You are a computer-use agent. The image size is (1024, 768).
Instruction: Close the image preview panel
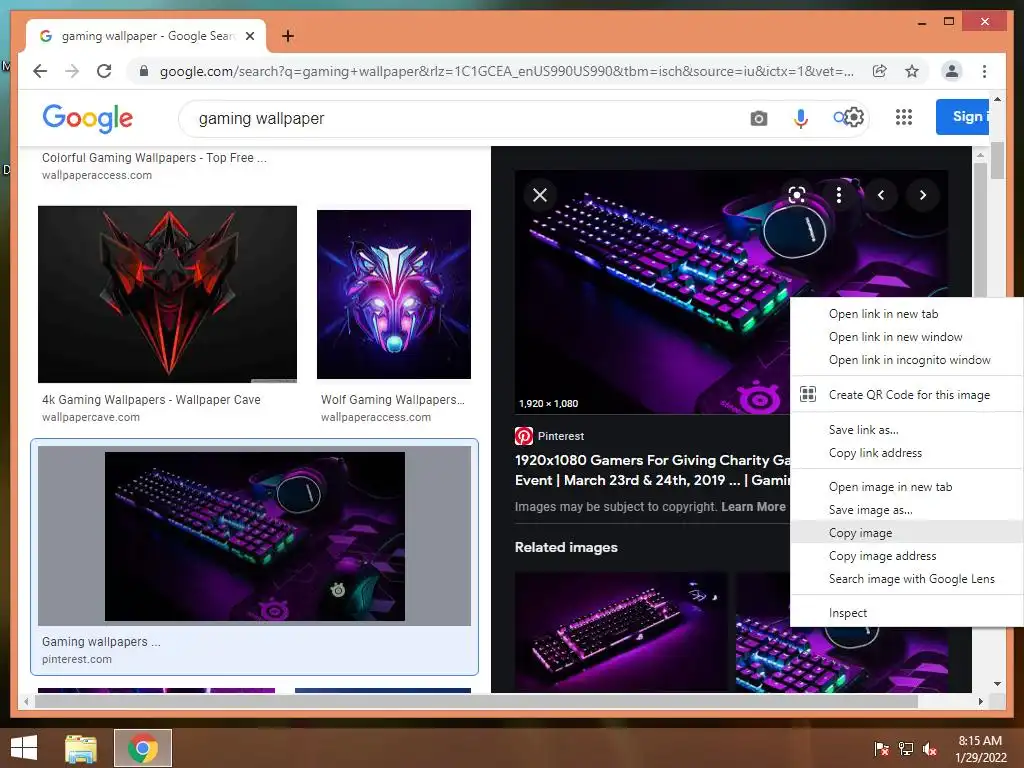pos(540,195)
